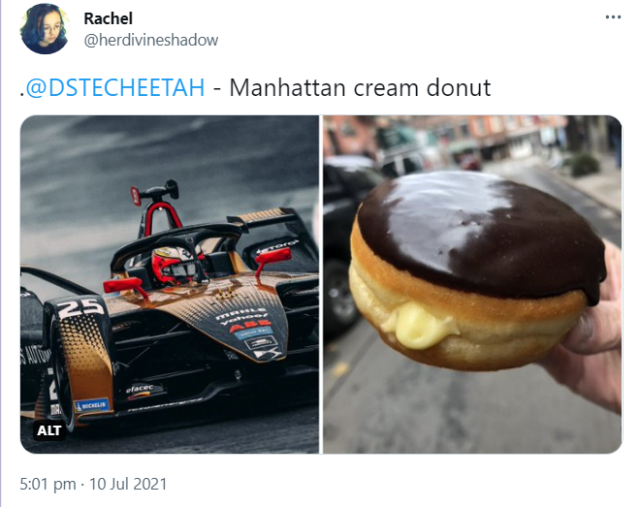640x507 pixels.
Task: Open the chocolate donut photo
Action: tap(473, 285)
